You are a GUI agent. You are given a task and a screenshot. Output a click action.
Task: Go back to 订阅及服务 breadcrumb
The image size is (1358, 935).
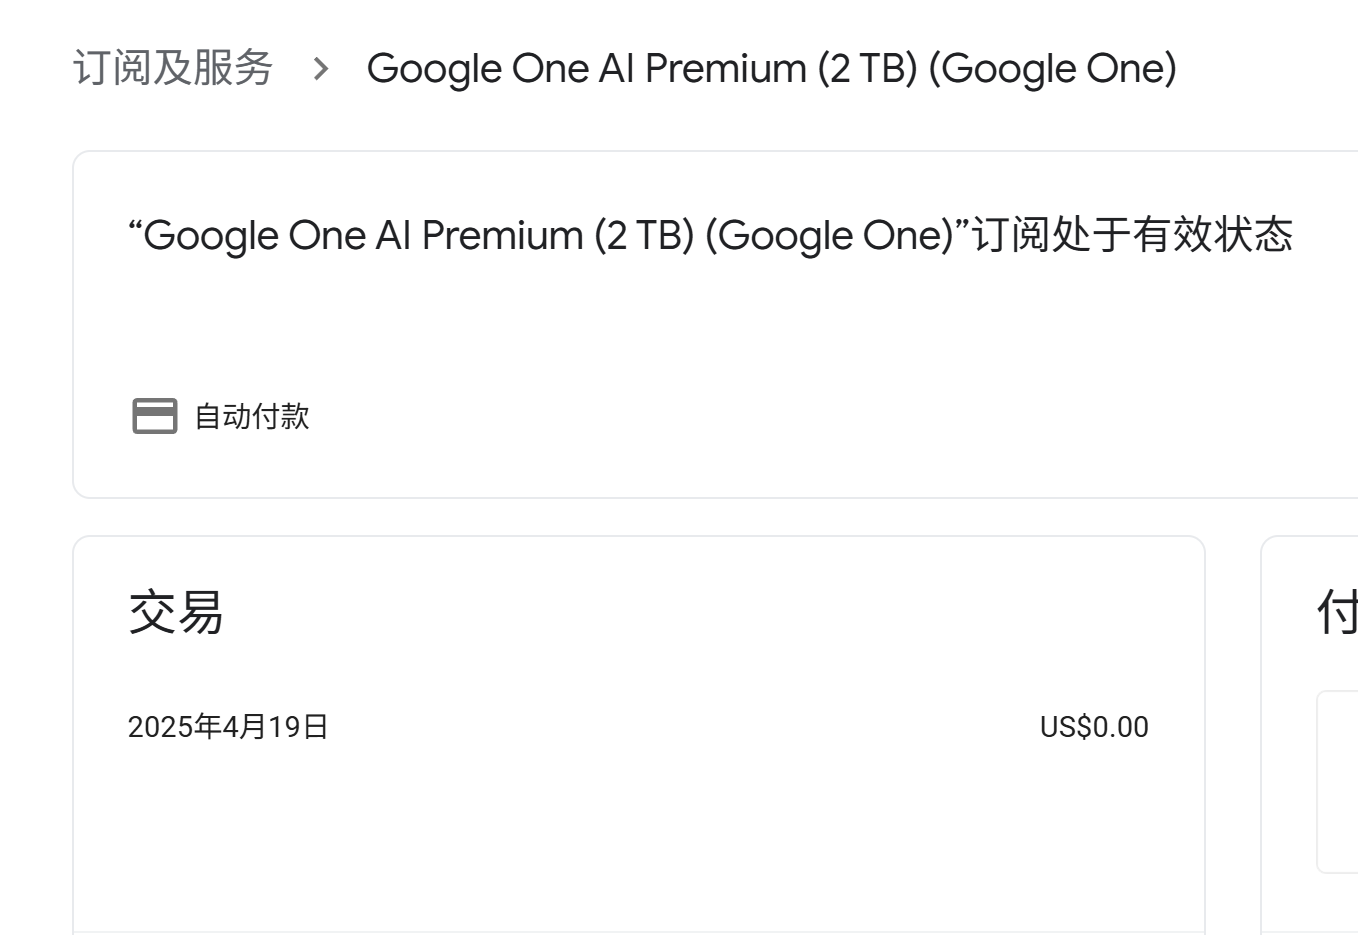pyautogui.click(x=173, y=68)
